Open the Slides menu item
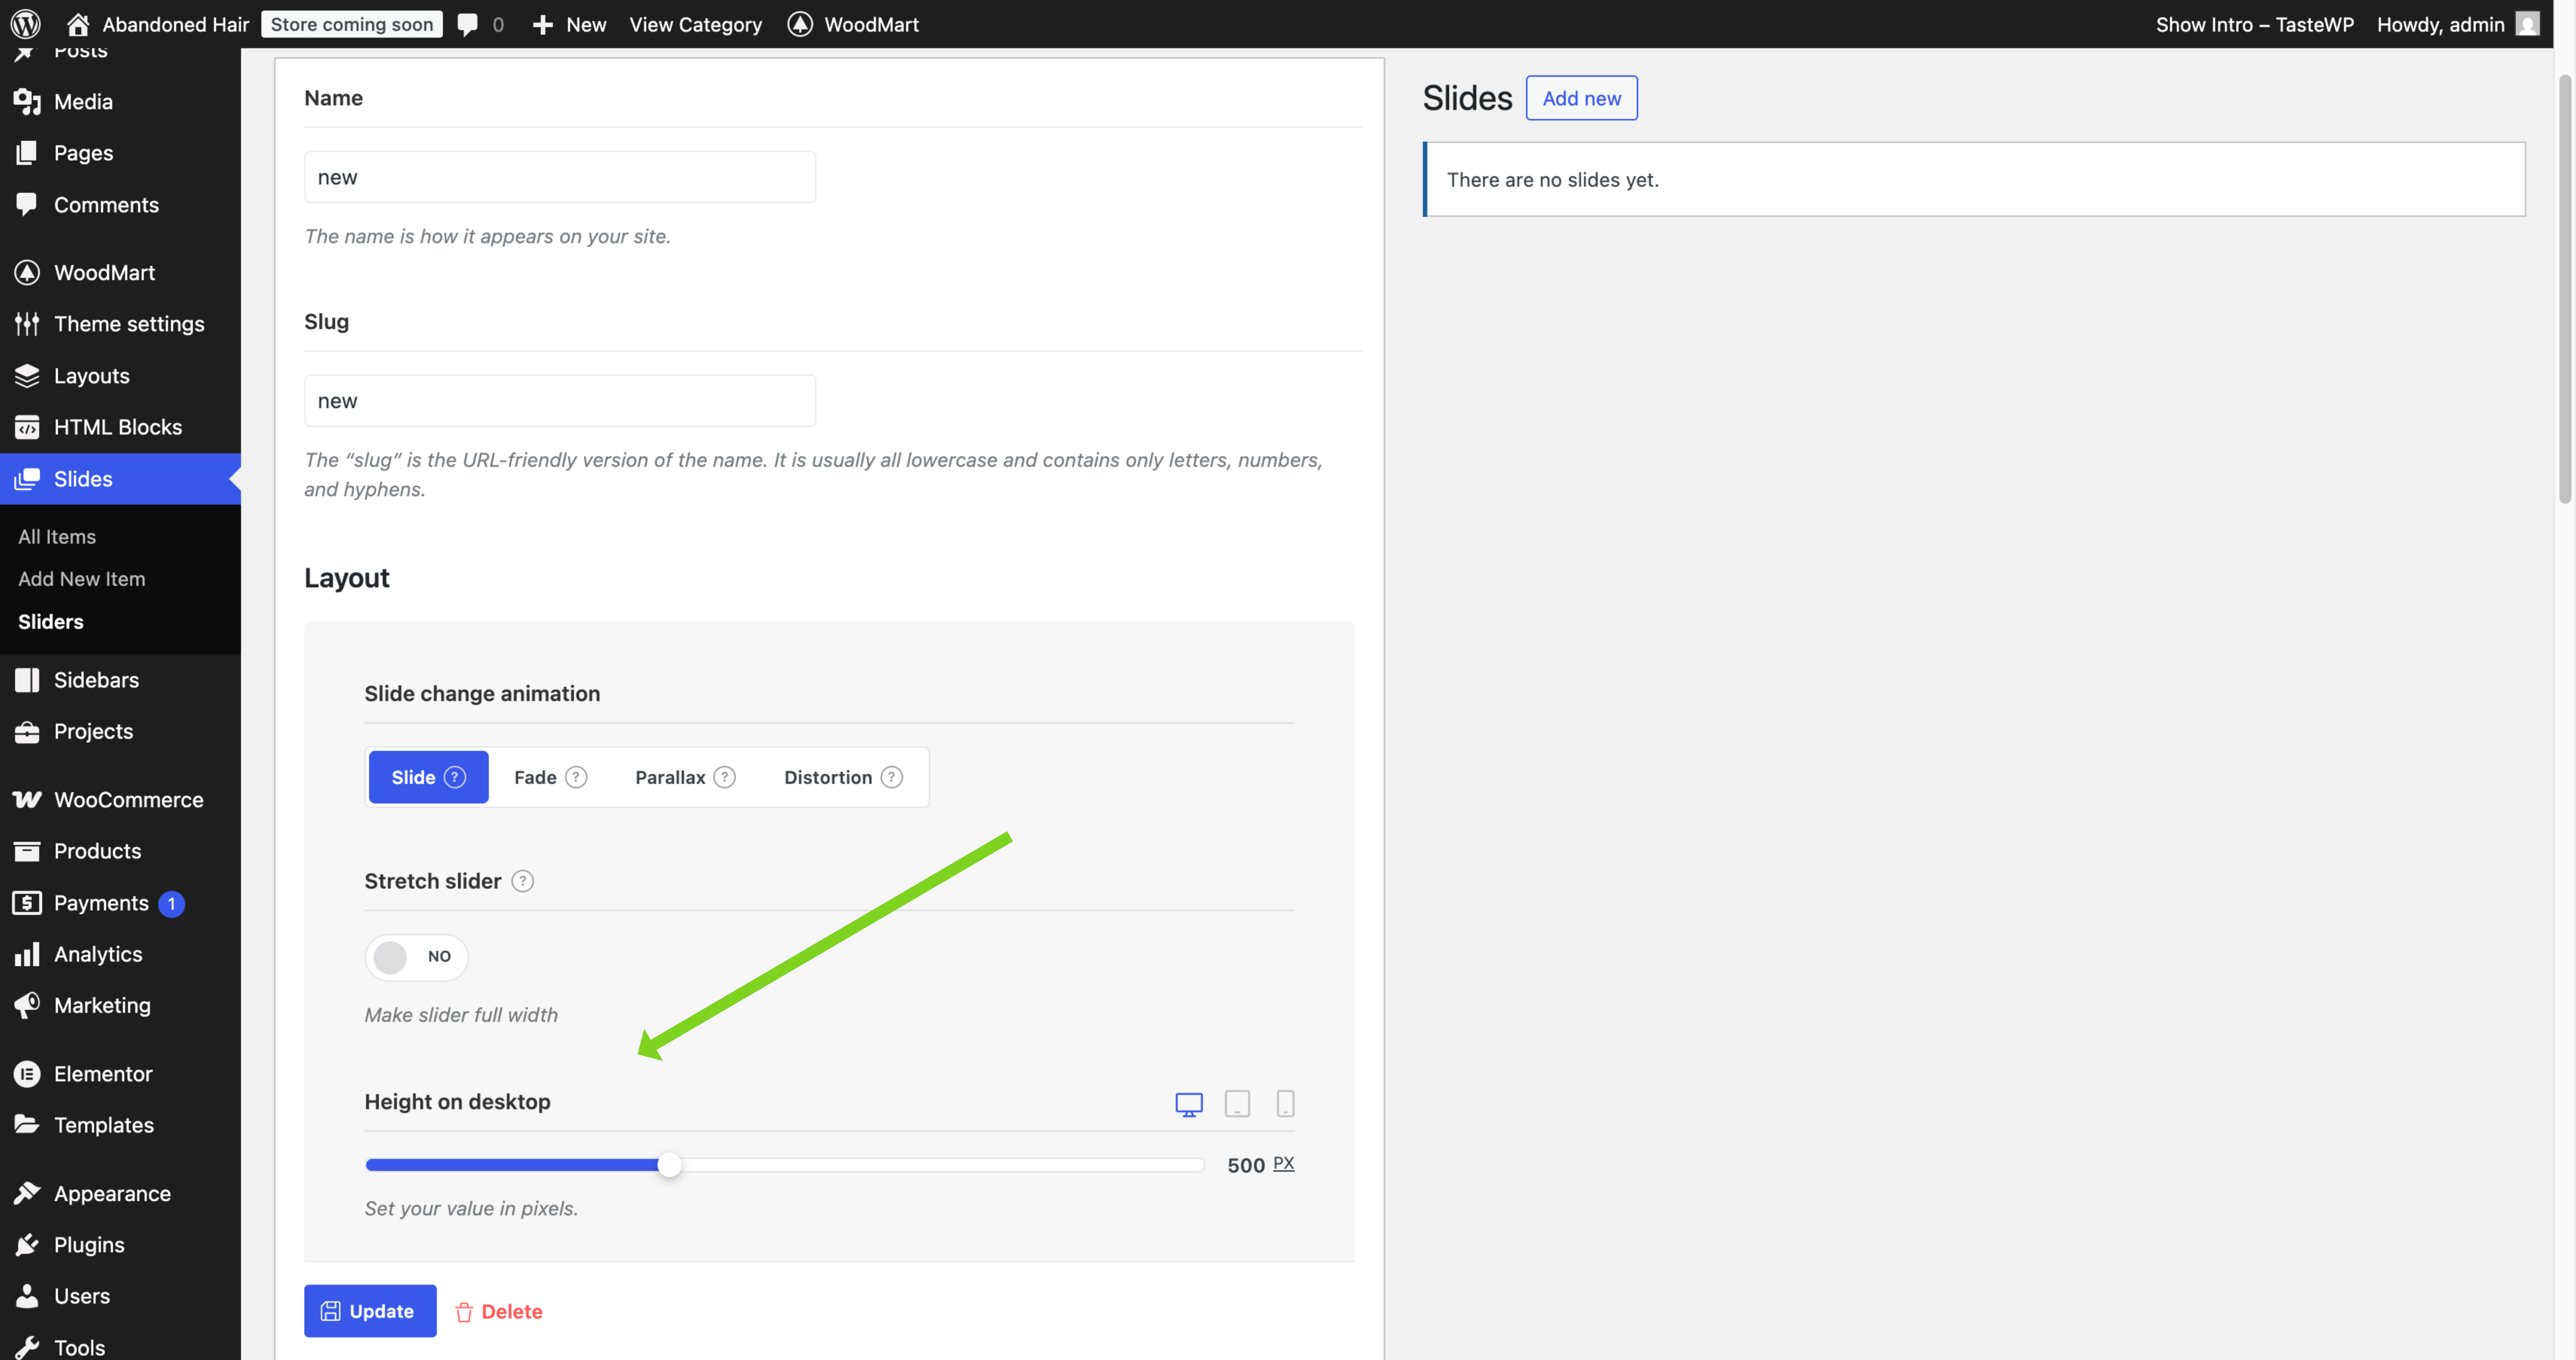 tap(120, 479)
